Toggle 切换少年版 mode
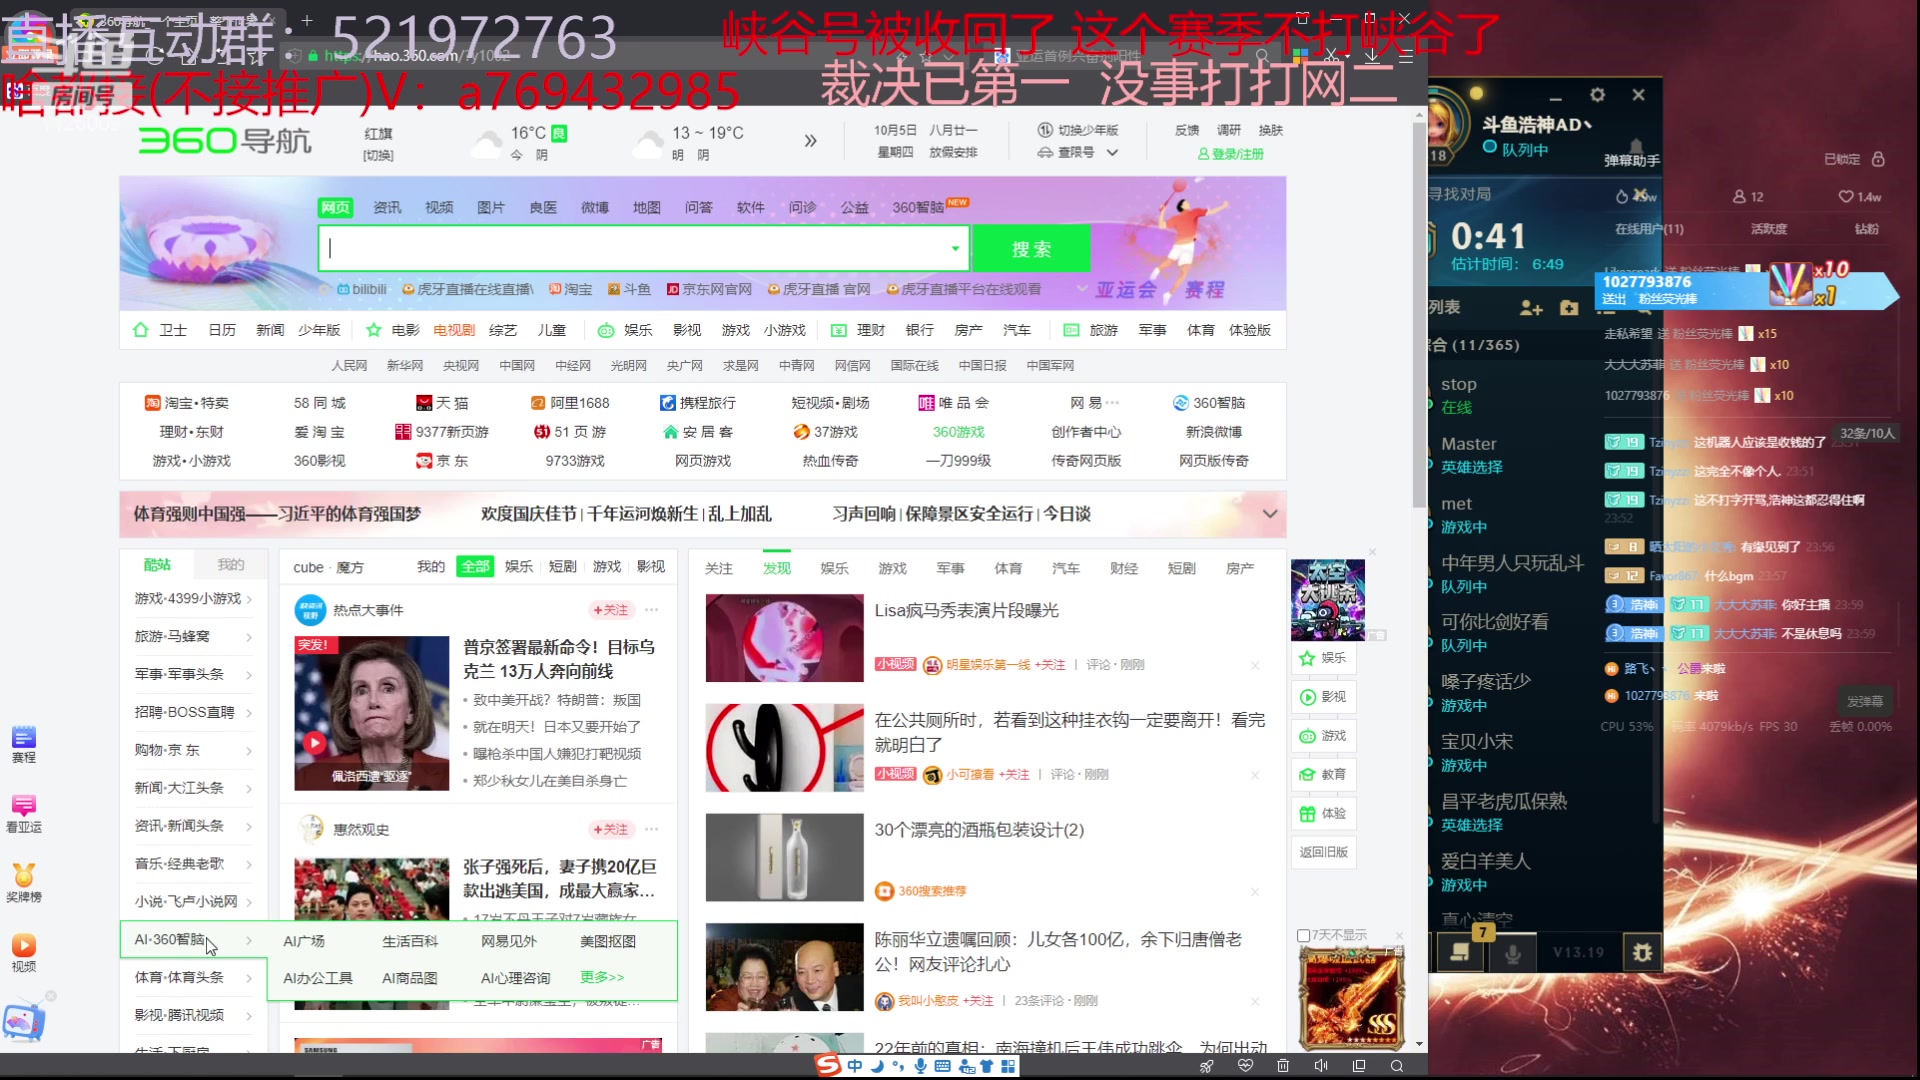Viewport: 1920px width, 1080px height. tap(1077, 131)
